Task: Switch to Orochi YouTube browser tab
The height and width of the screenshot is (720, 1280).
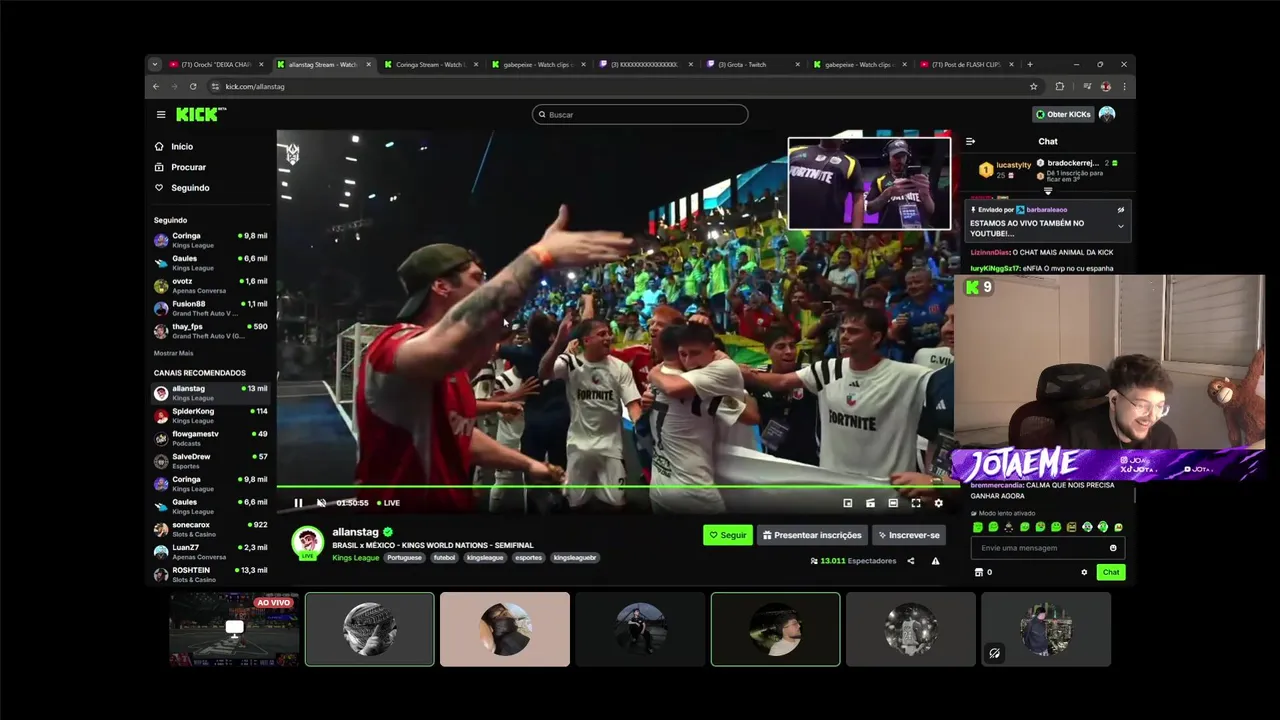Action: (x=216, y=64)
